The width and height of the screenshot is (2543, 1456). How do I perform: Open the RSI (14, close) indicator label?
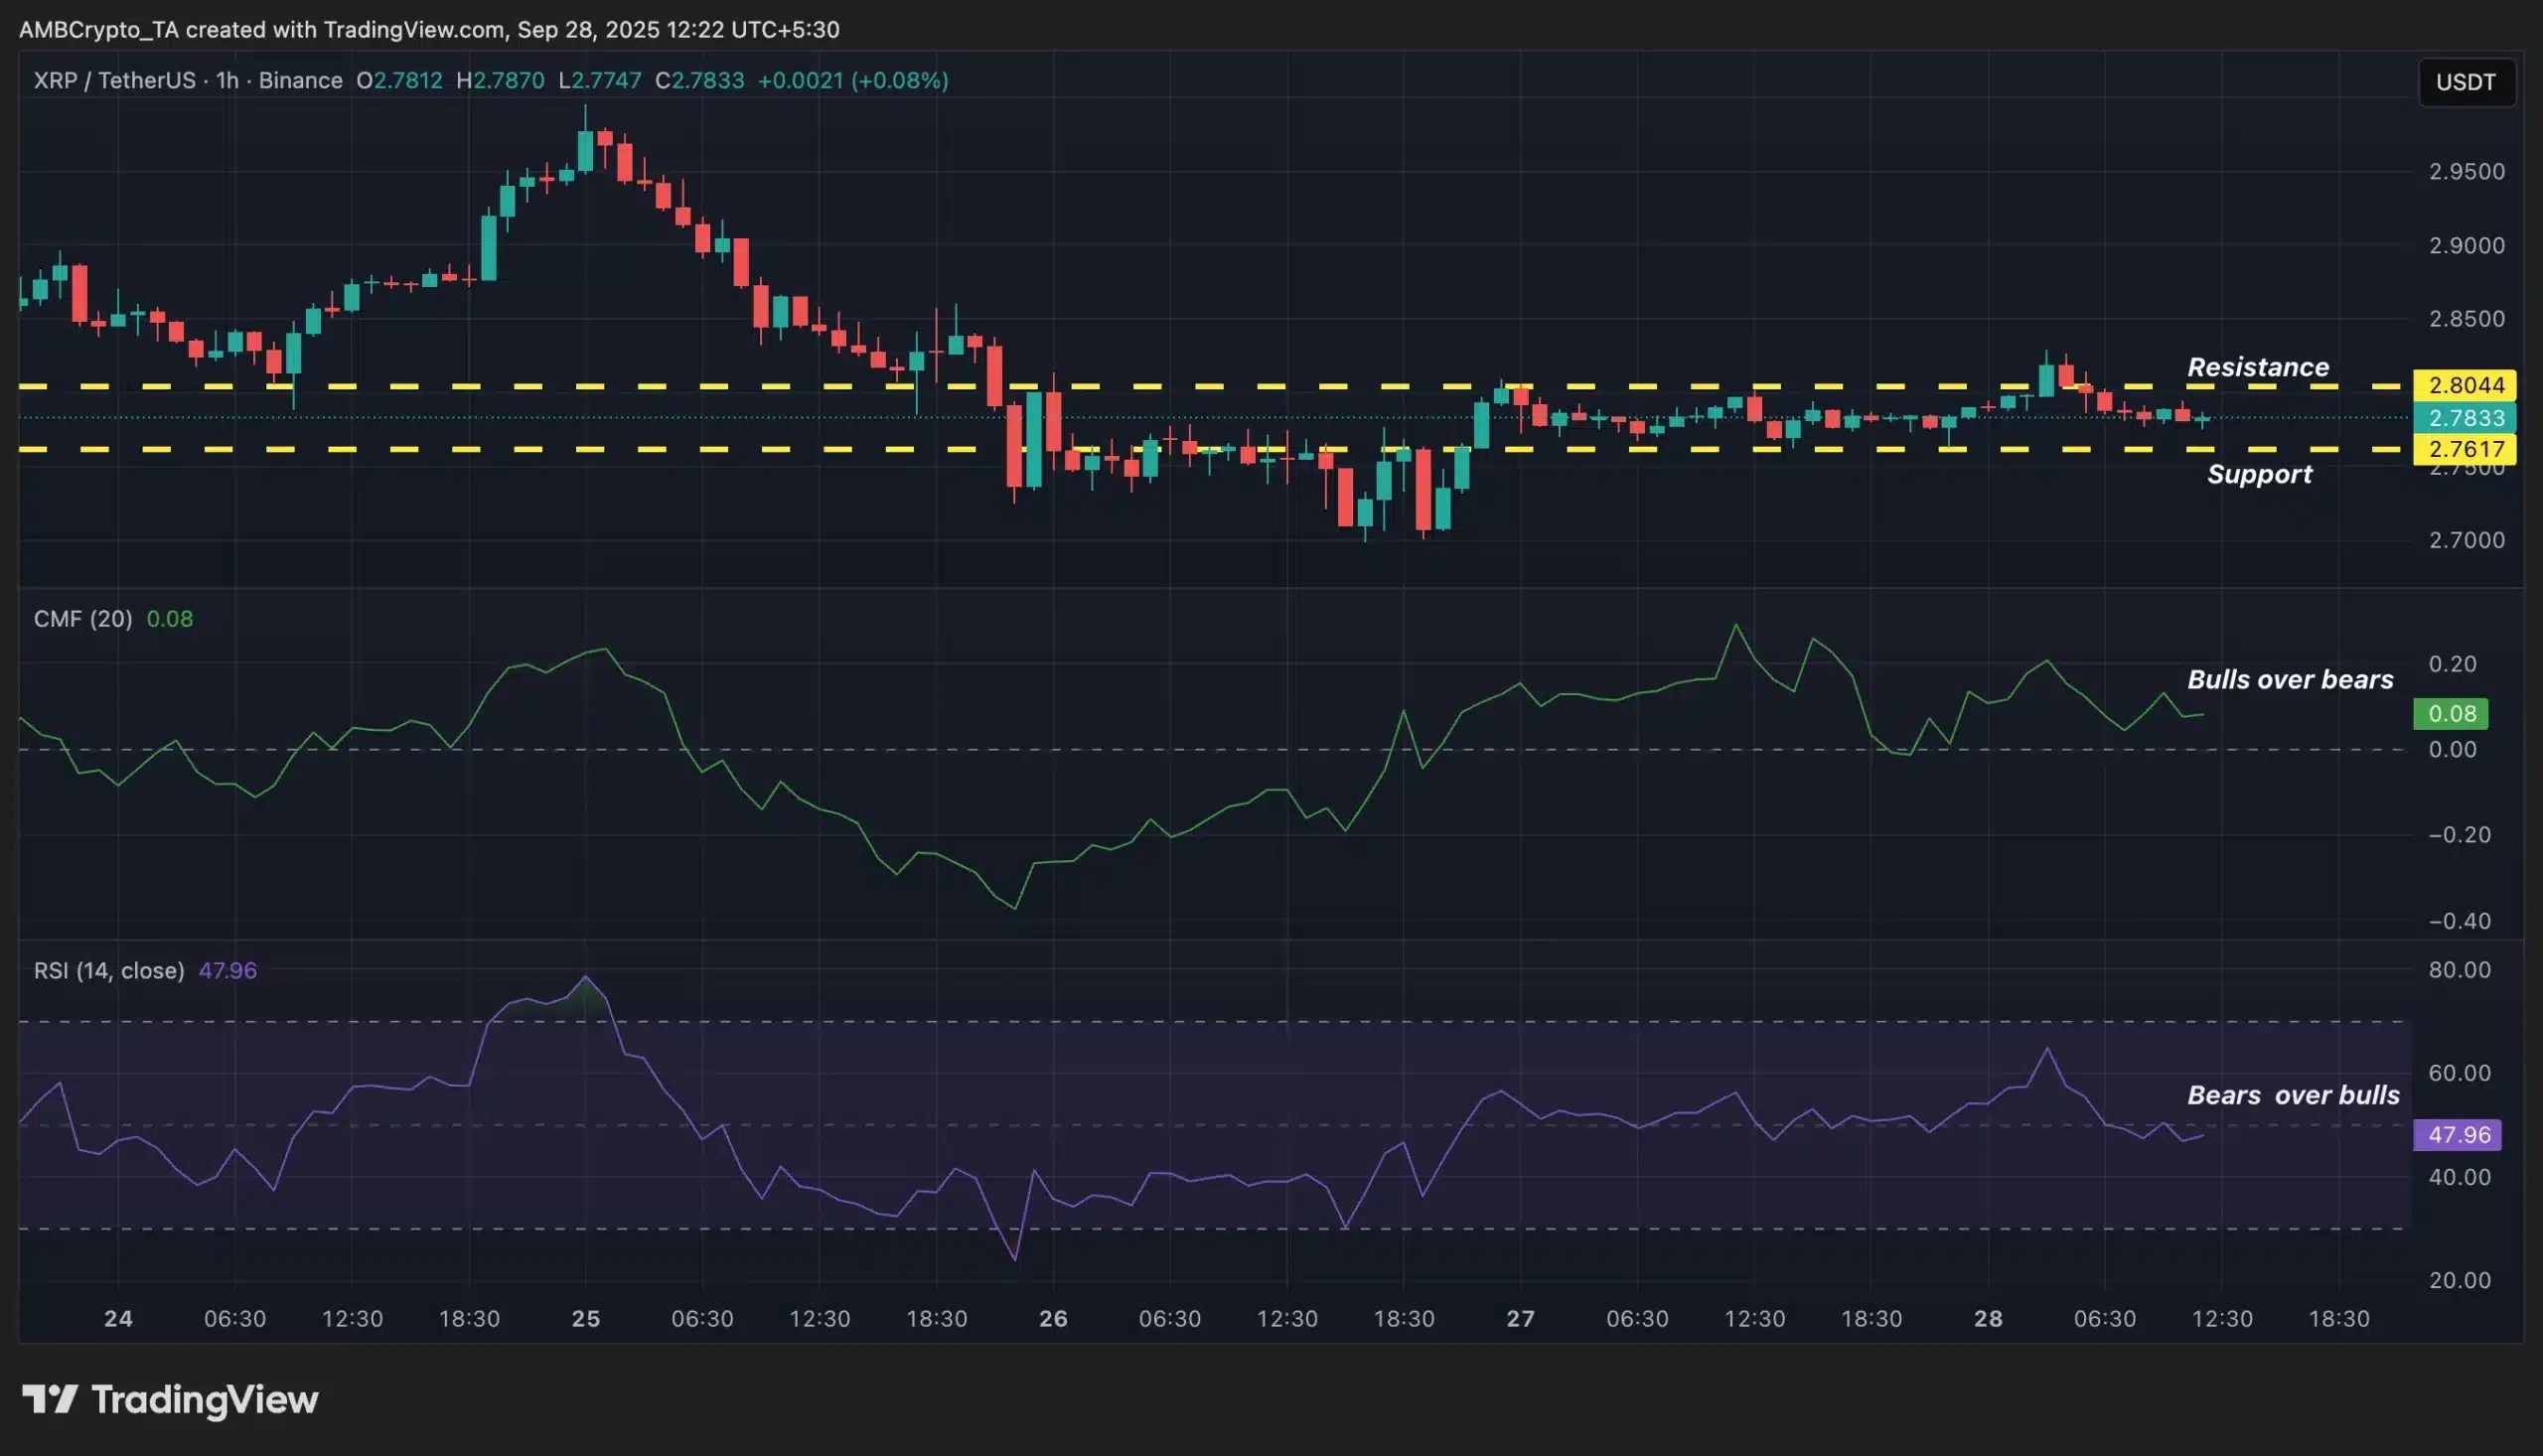108,969
